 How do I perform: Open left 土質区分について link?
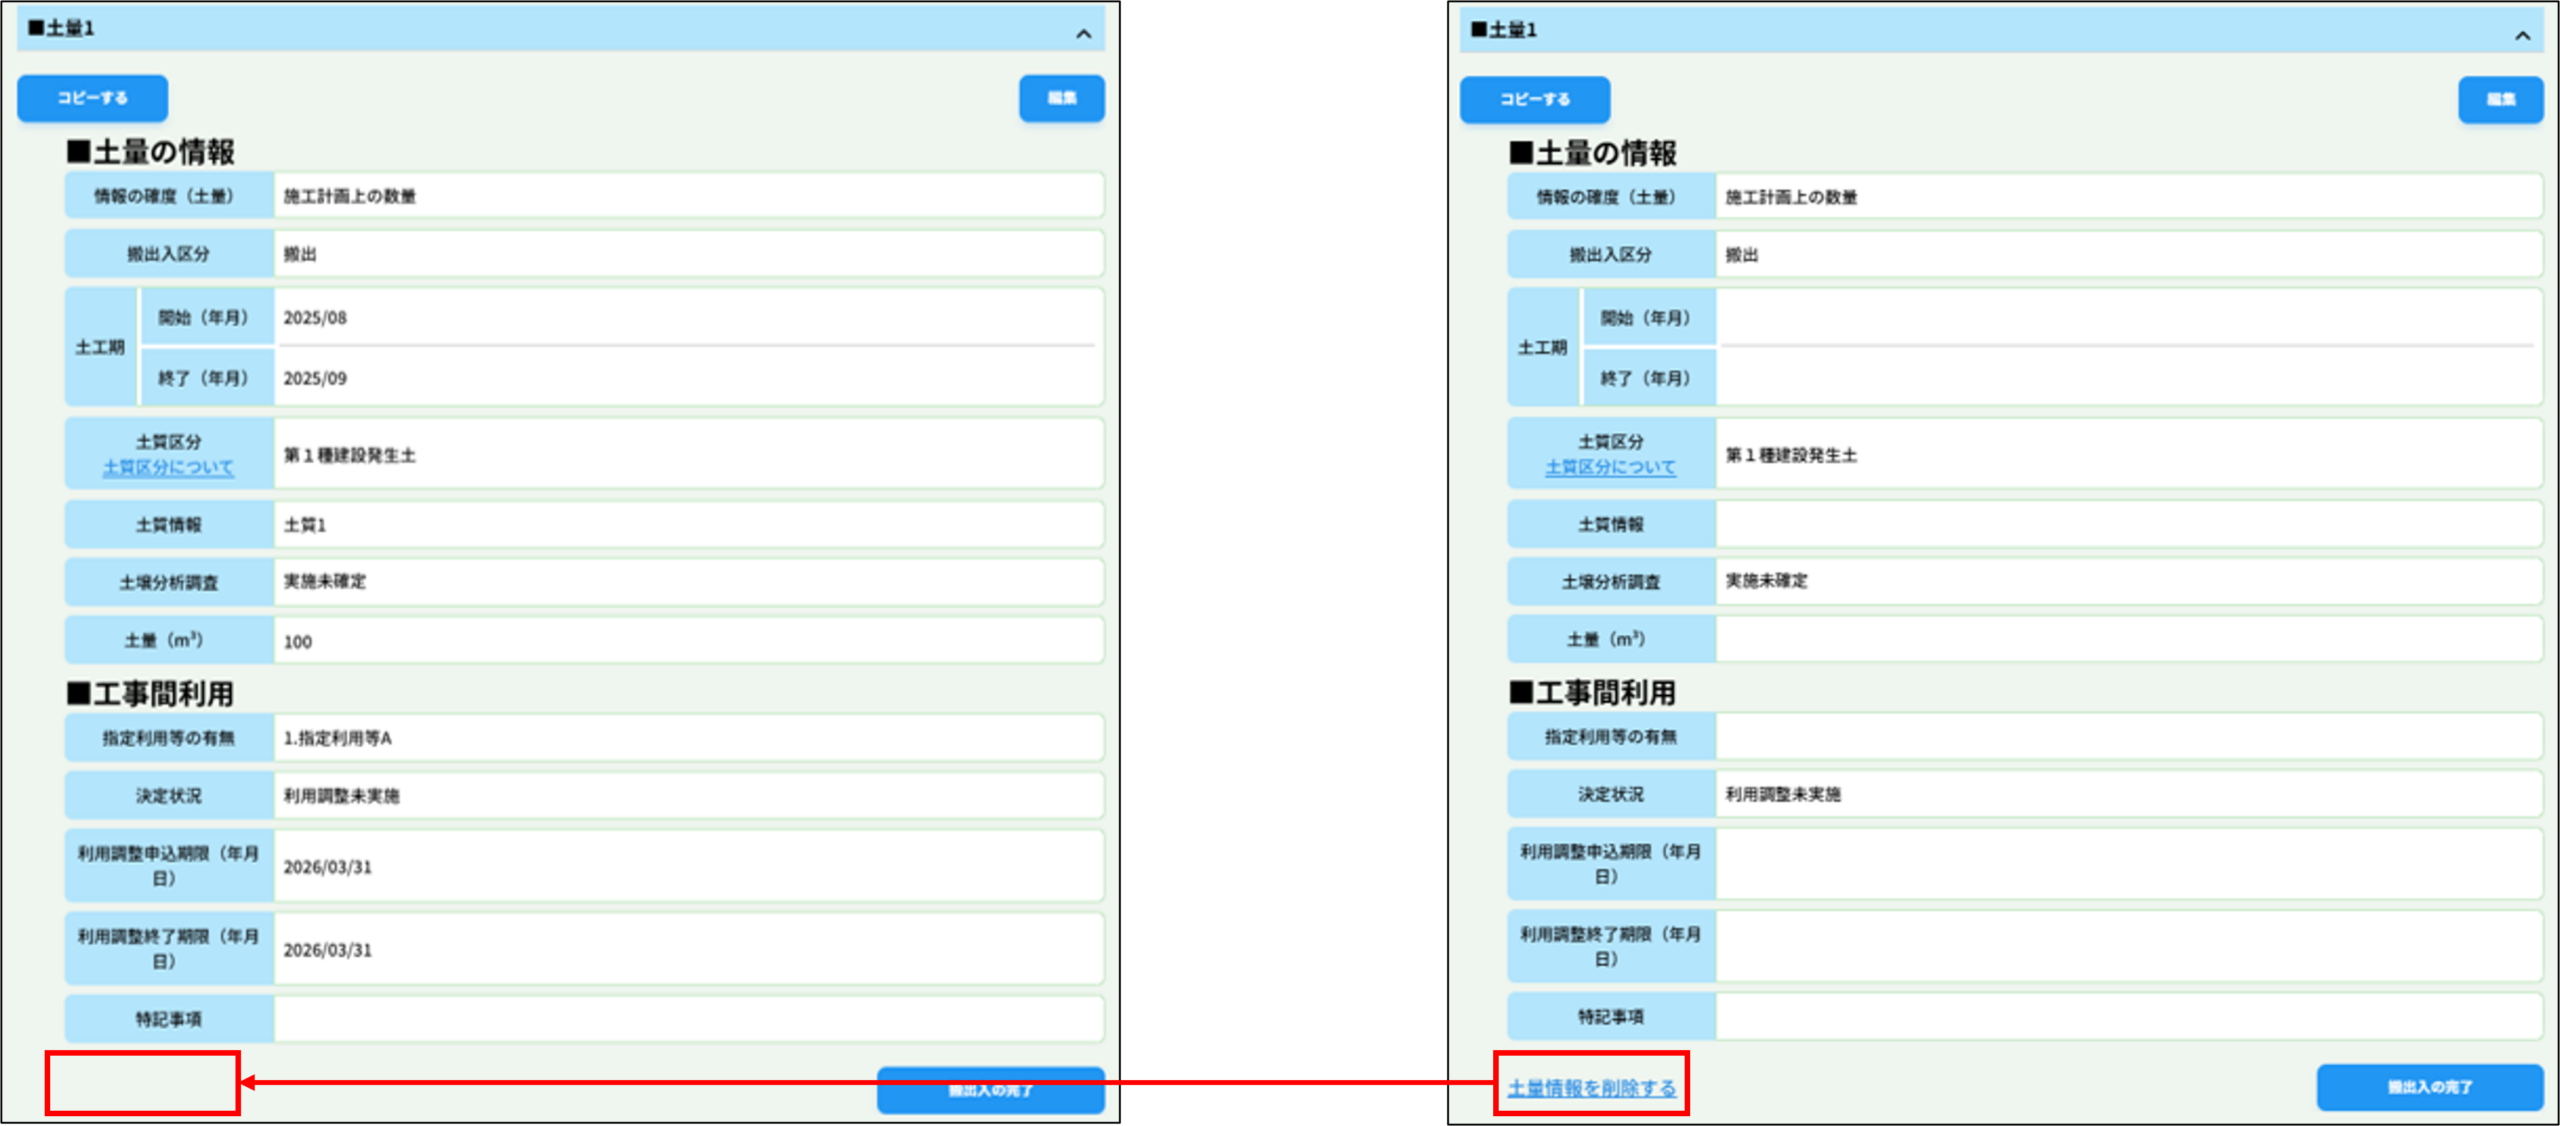point(168,467)
